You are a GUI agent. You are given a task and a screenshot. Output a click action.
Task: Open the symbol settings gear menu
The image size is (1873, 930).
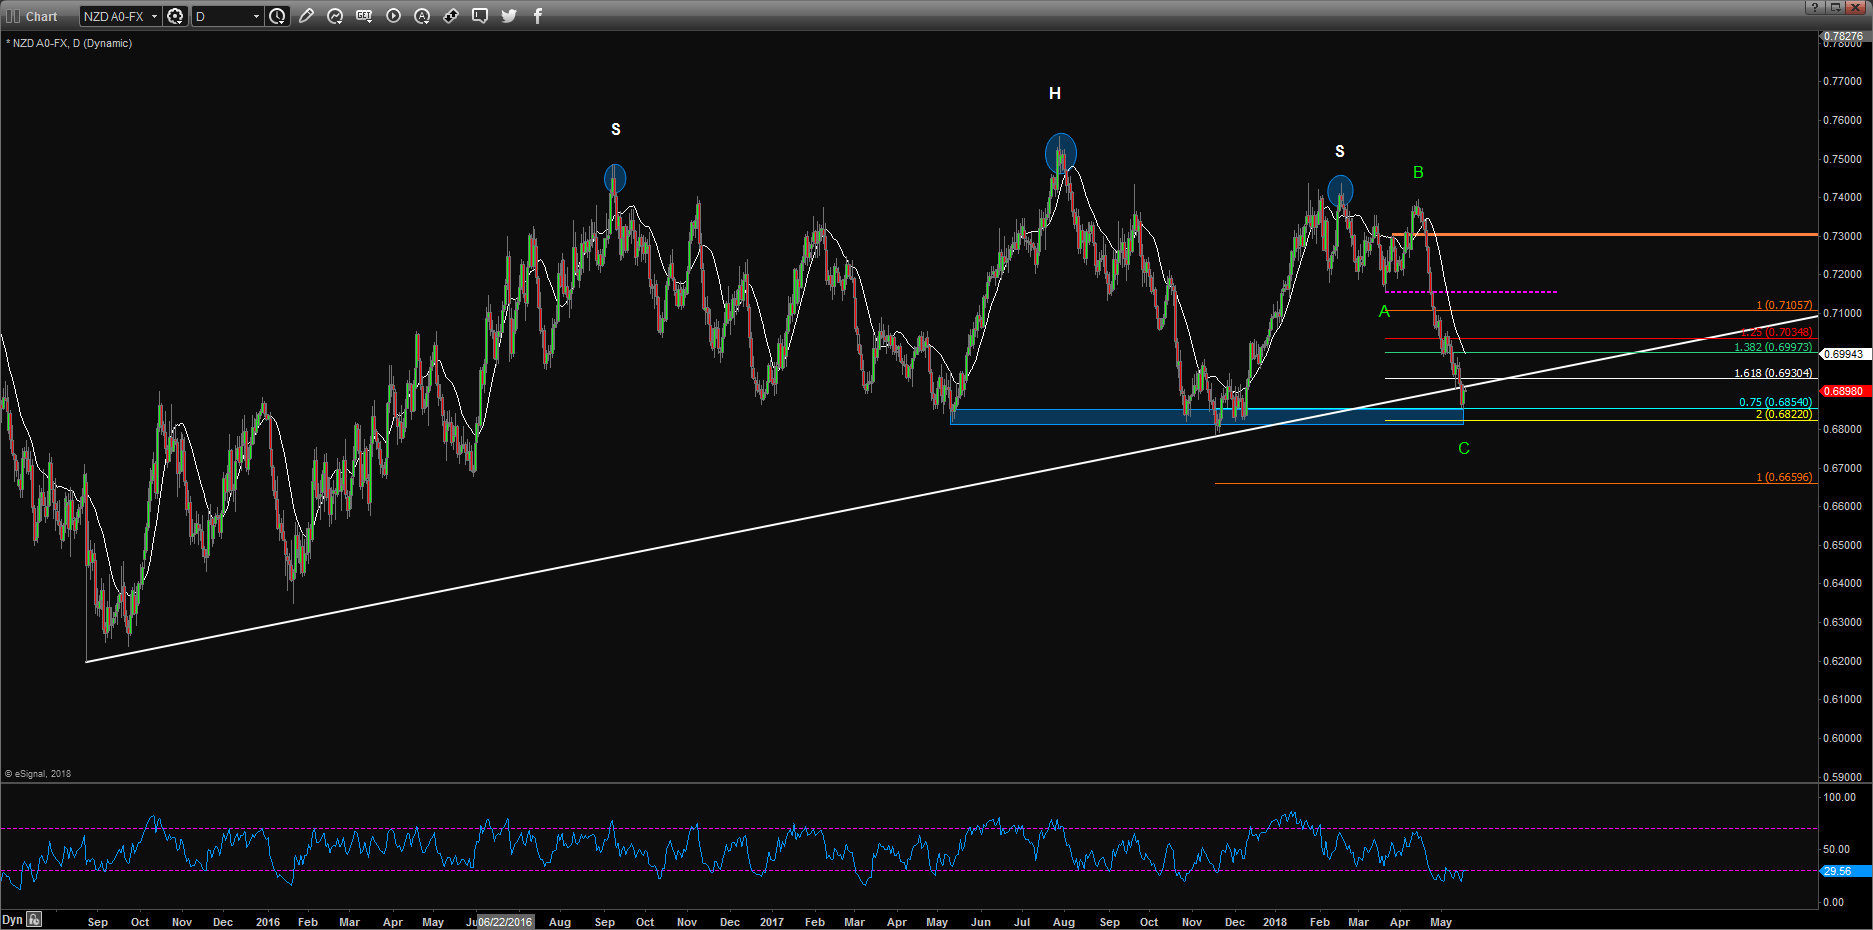click(175, 16)
